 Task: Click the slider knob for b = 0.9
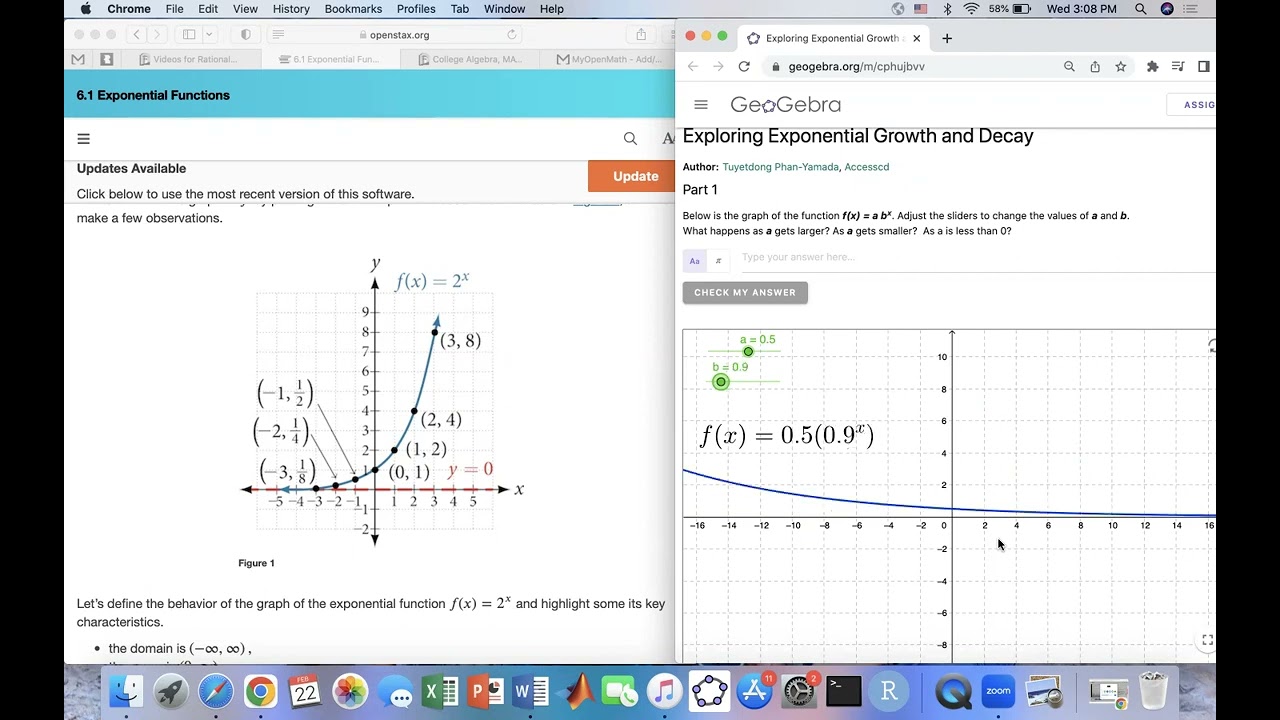(x=721, y=382)
